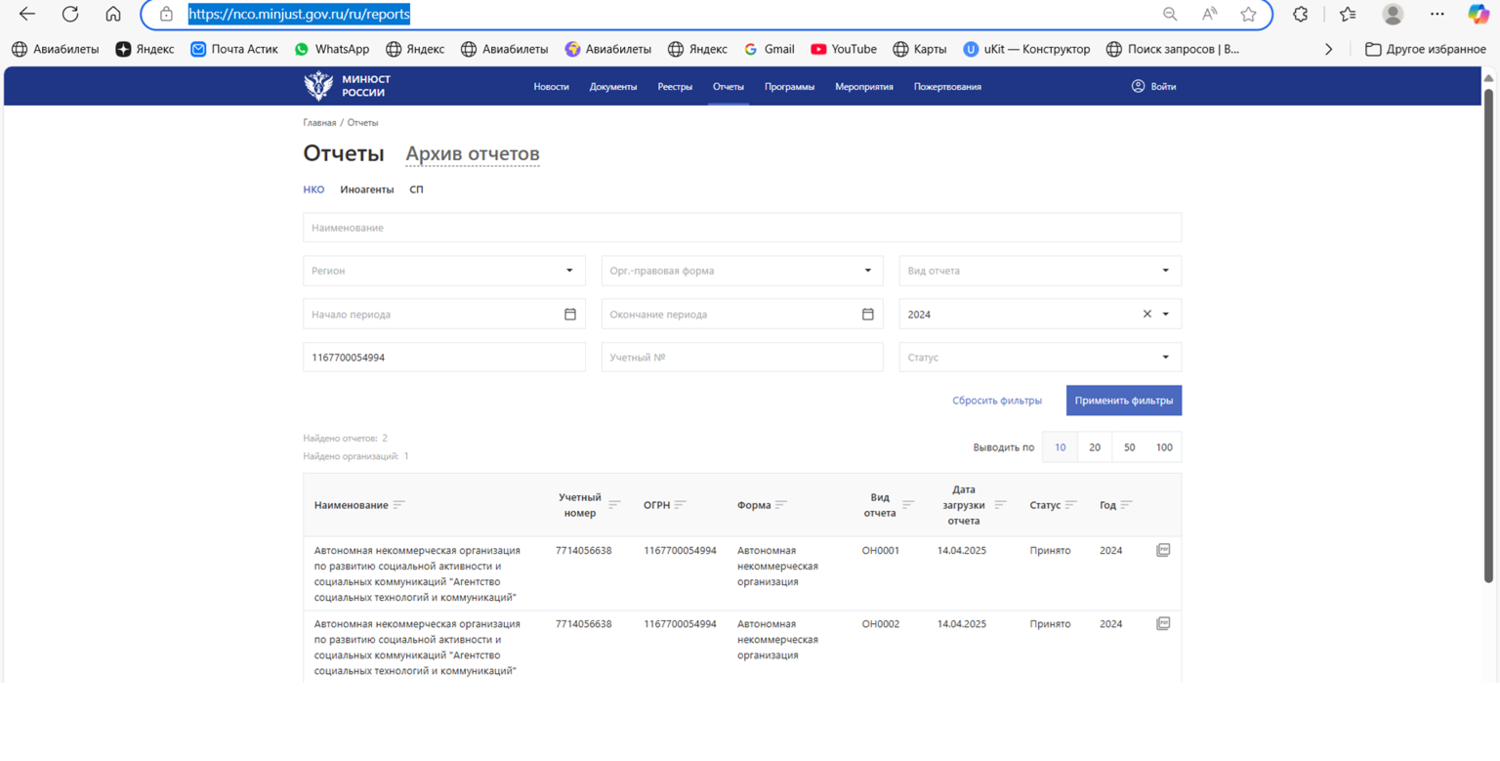Screen dimensions: 1500x761
Task: Open the Gmail bookmark
Action: (x=769, y=49)
